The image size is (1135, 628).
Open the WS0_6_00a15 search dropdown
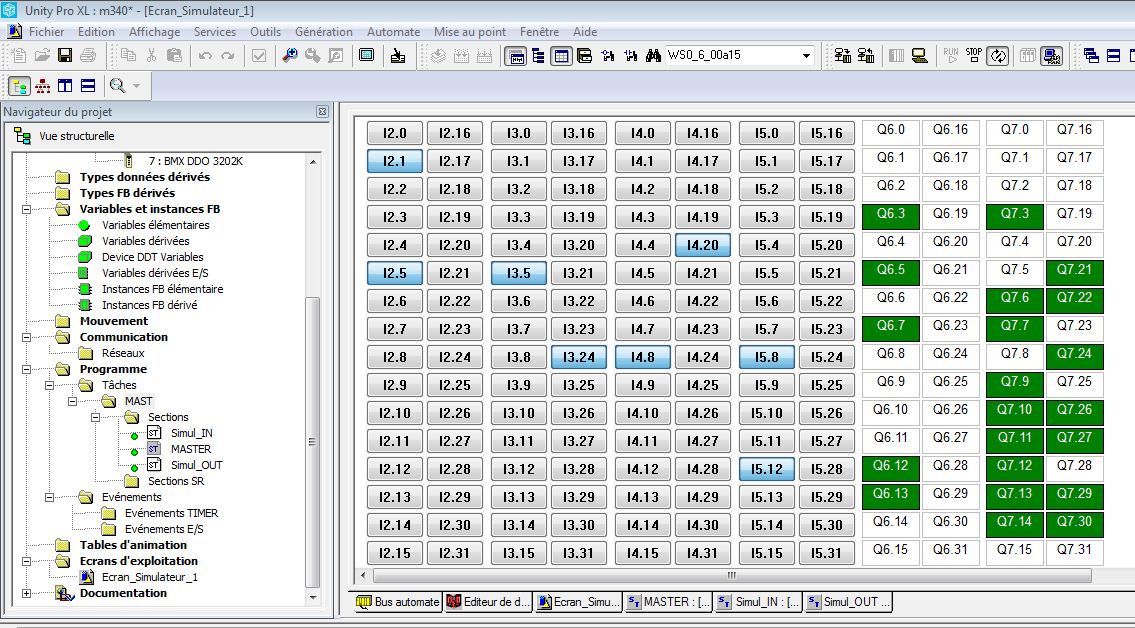click(x=806, y=57)
